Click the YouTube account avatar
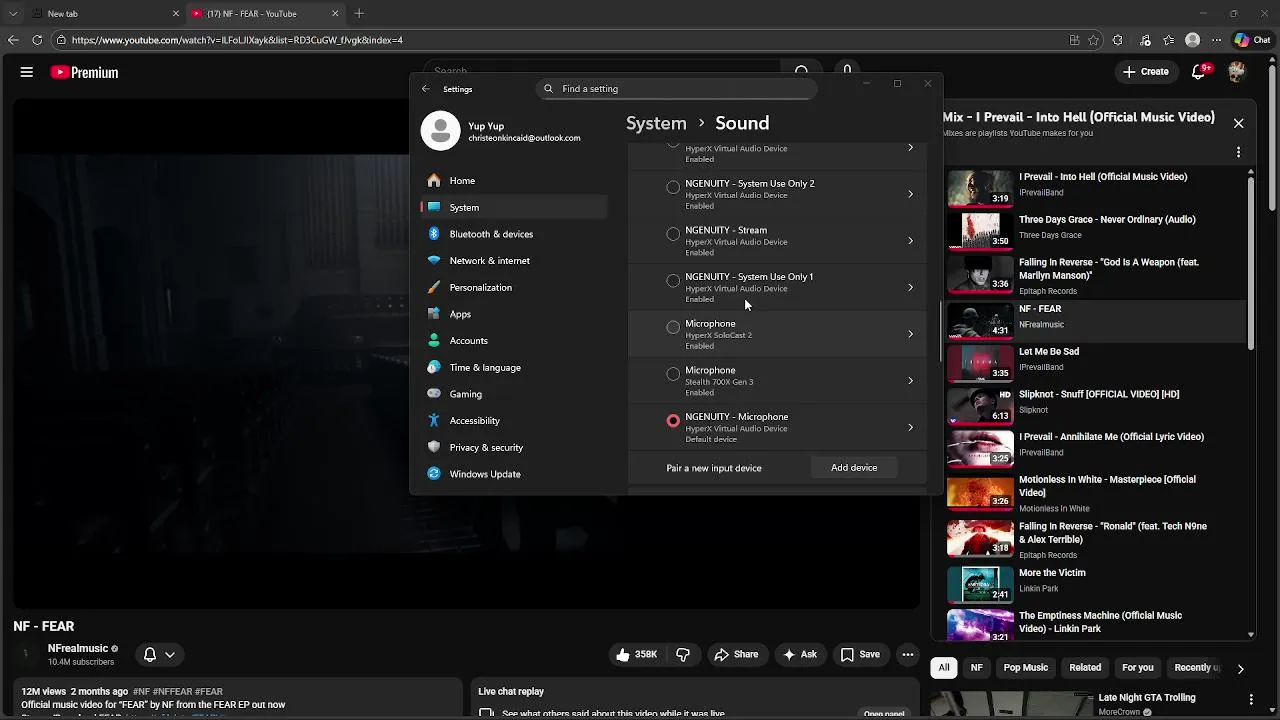1280x720 pixels. (x=1237, y=72)
